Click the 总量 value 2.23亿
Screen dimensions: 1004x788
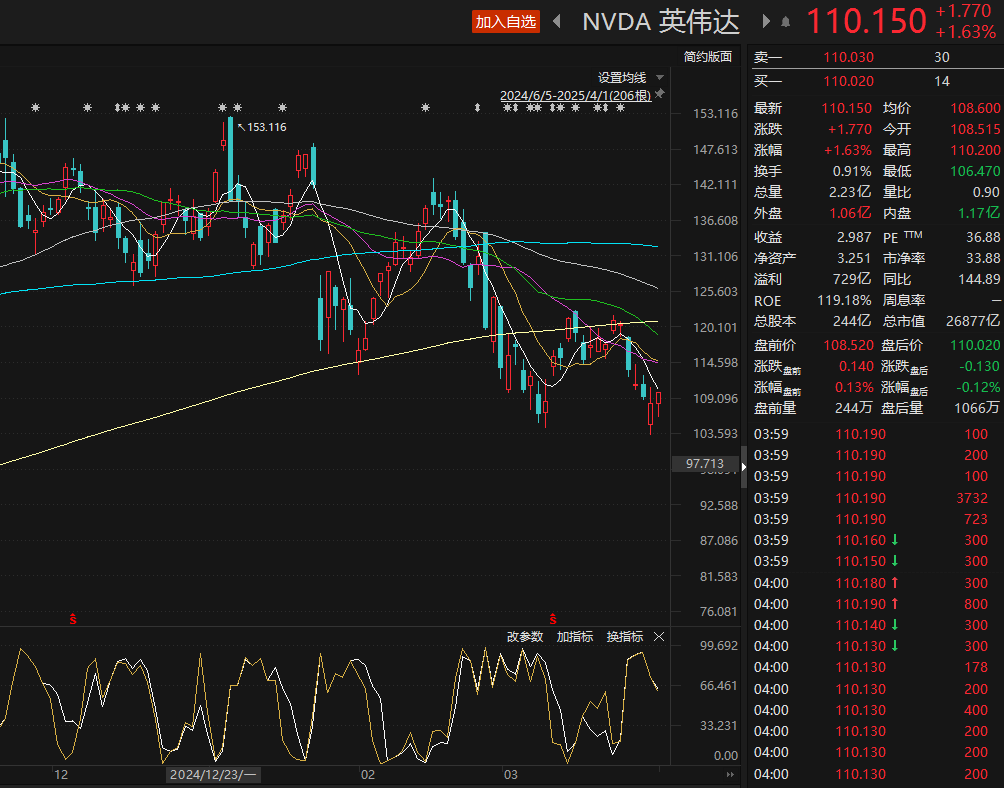click(x=850, y=192)
